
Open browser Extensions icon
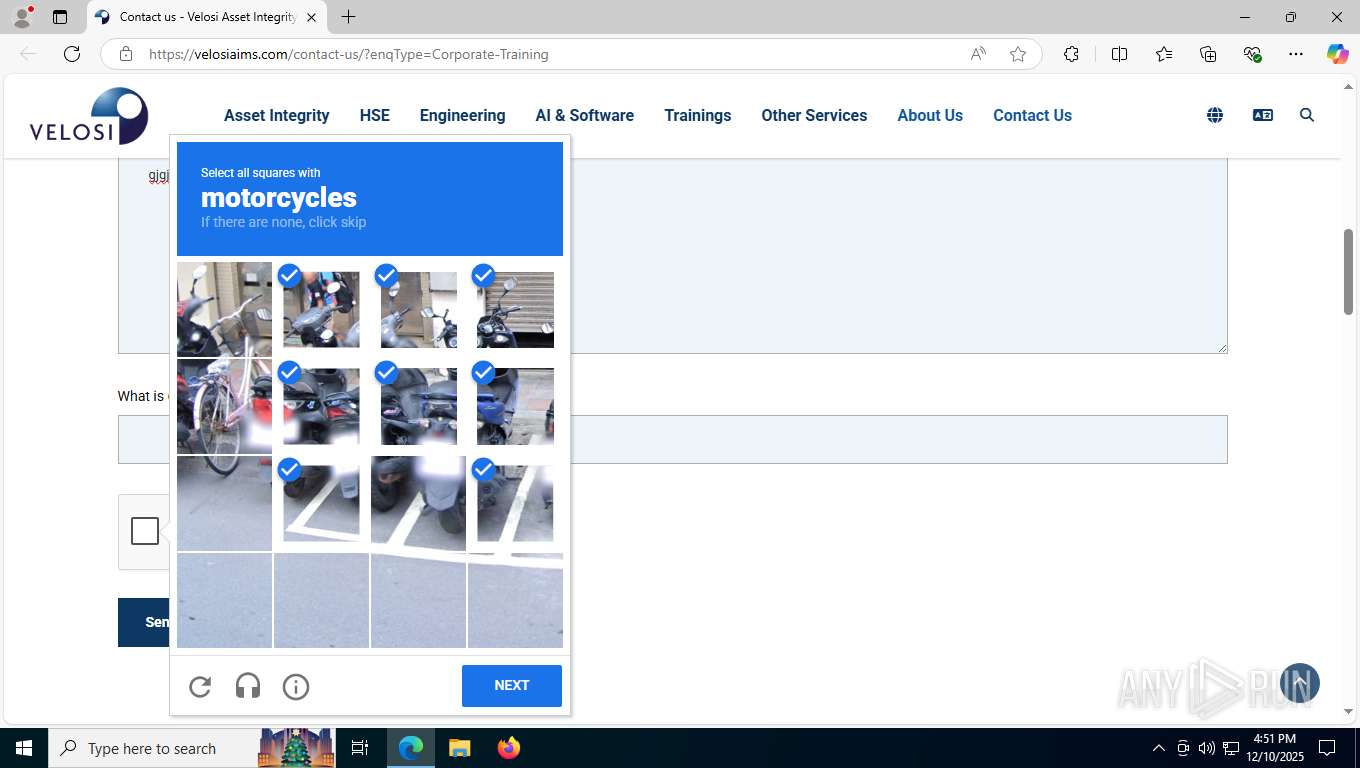pyautogui.click(x=1071, y=54)
